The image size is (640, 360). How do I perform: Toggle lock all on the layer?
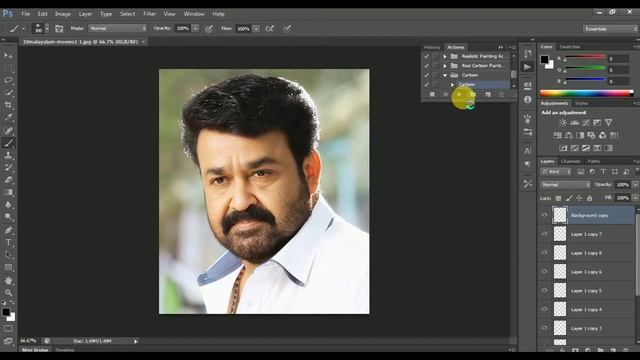coord(589,198)
